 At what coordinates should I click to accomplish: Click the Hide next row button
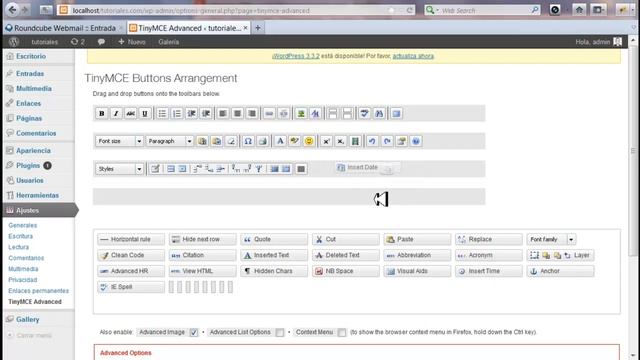203,239
